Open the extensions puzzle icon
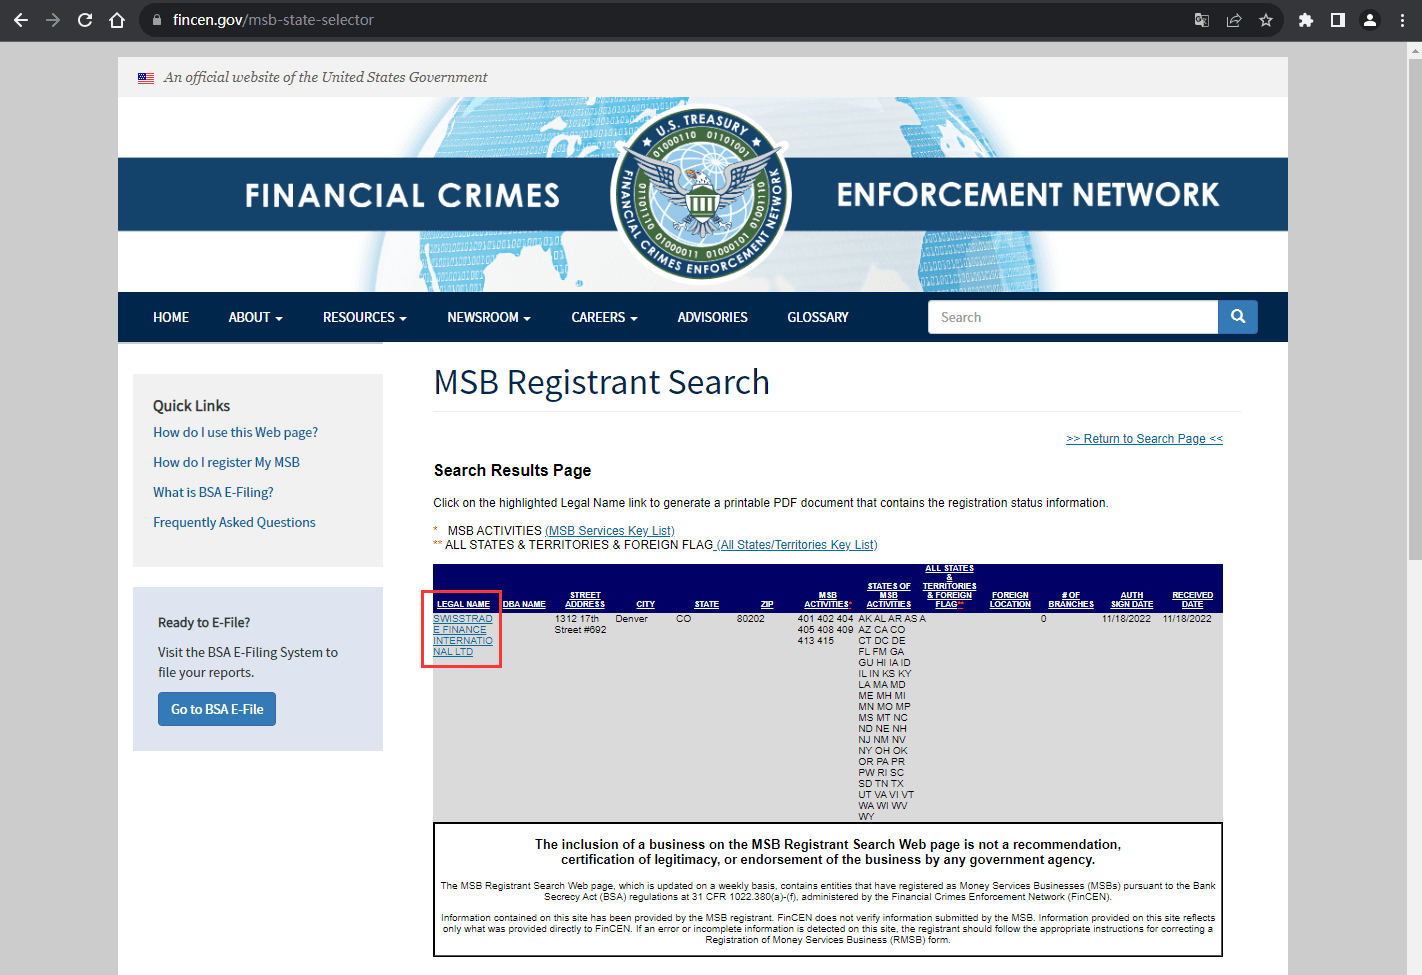Viewport: 1422px width, 975px height. (x=1306, y=20)
